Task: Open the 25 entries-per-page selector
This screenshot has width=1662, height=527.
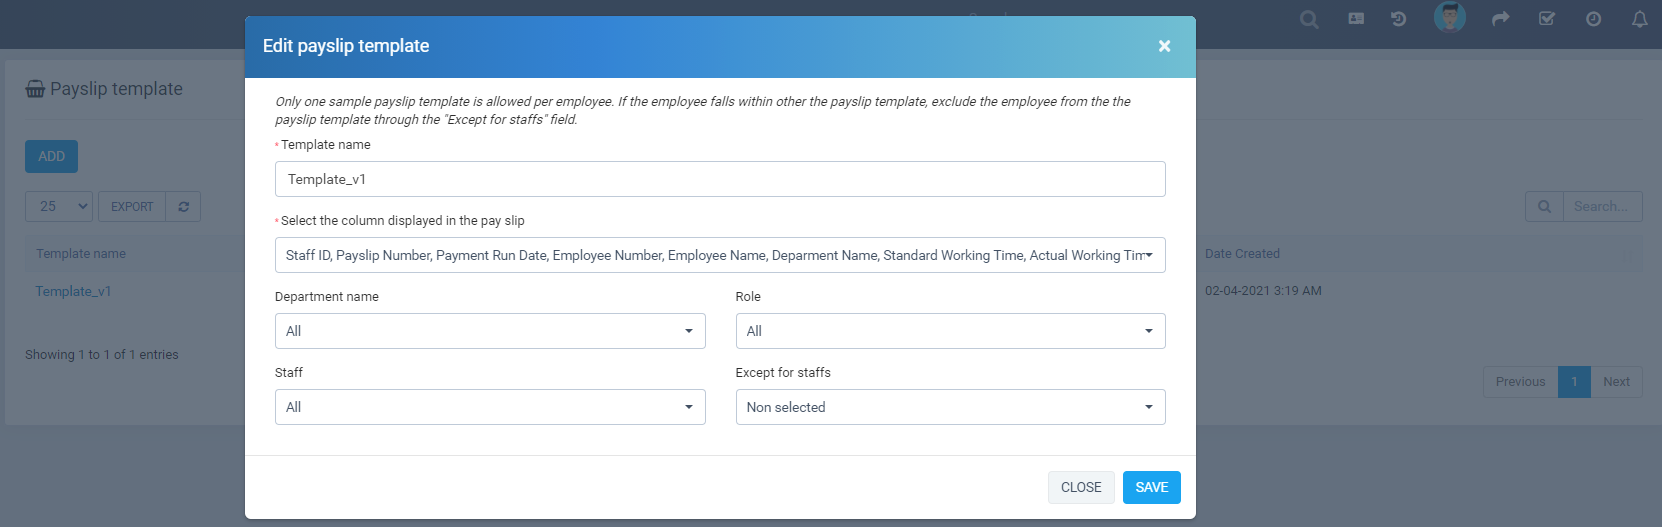Action: click(59, 207)
